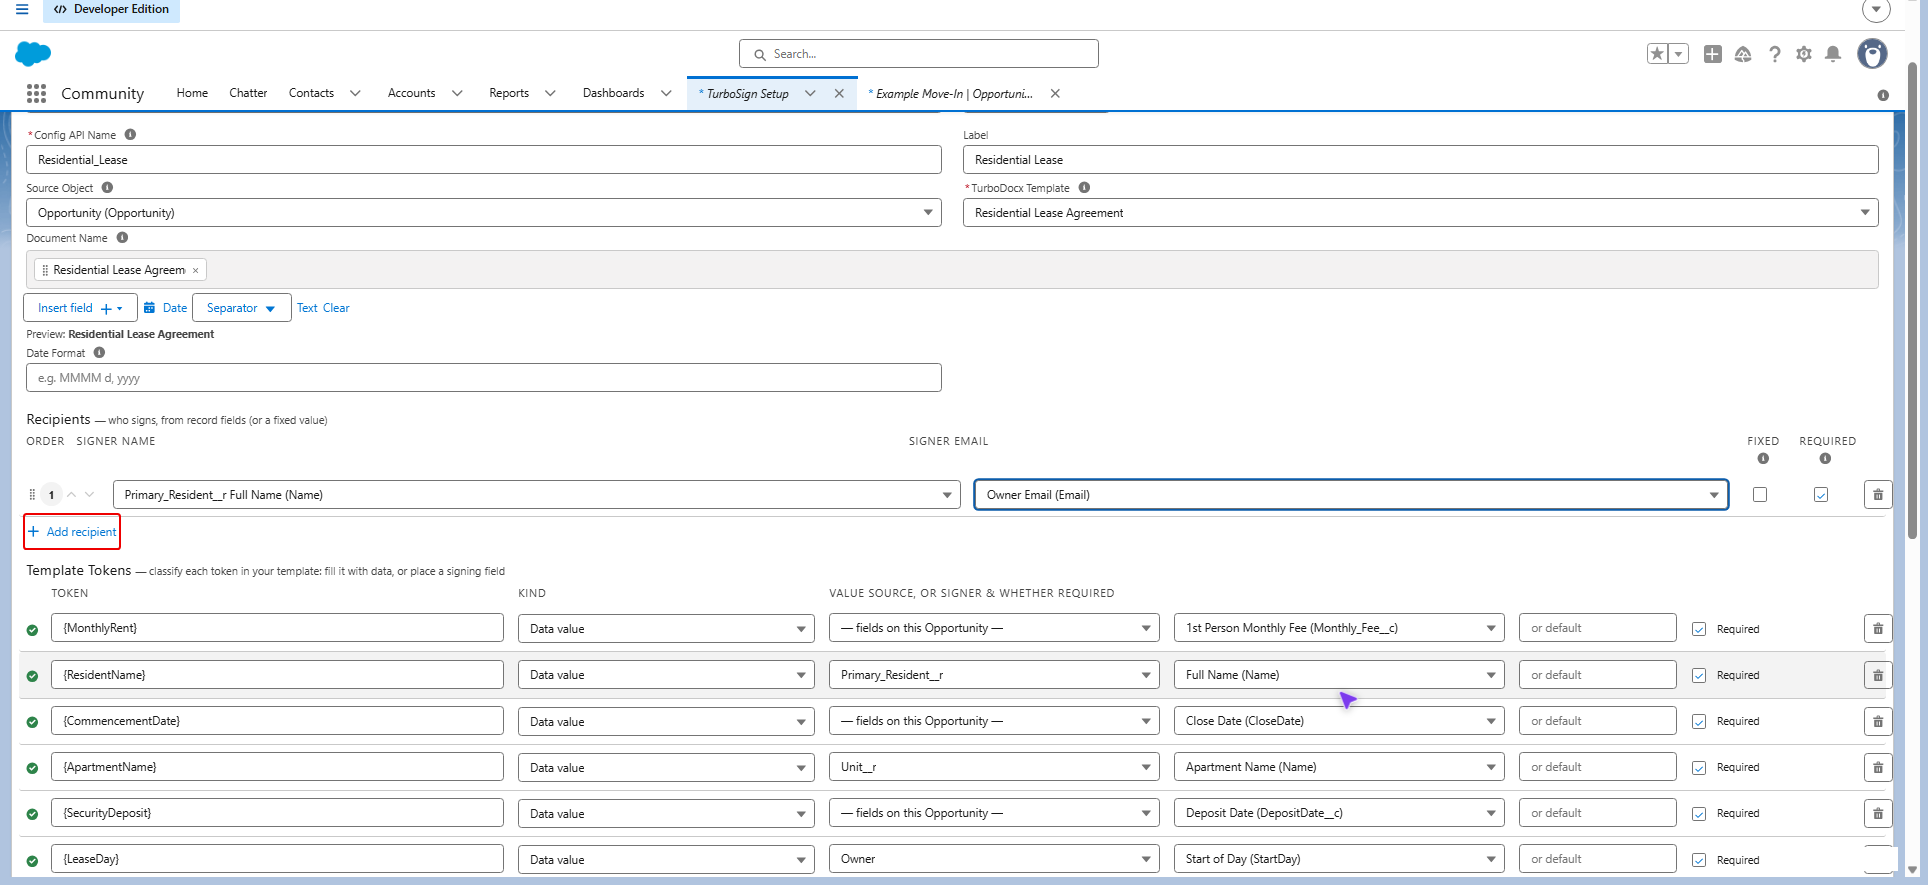Open Global Actions plus icon
The width and height of the screenshot is (1928, 885).
coord(1713,54)
